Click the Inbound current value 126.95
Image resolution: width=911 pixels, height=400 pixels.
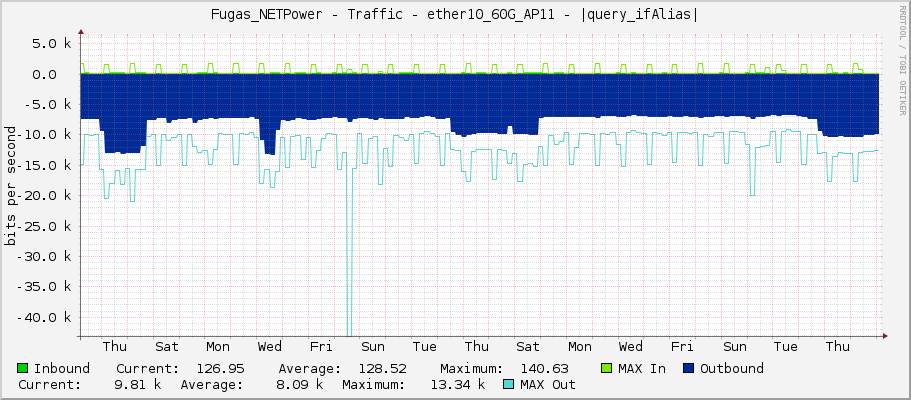(220, 369)
